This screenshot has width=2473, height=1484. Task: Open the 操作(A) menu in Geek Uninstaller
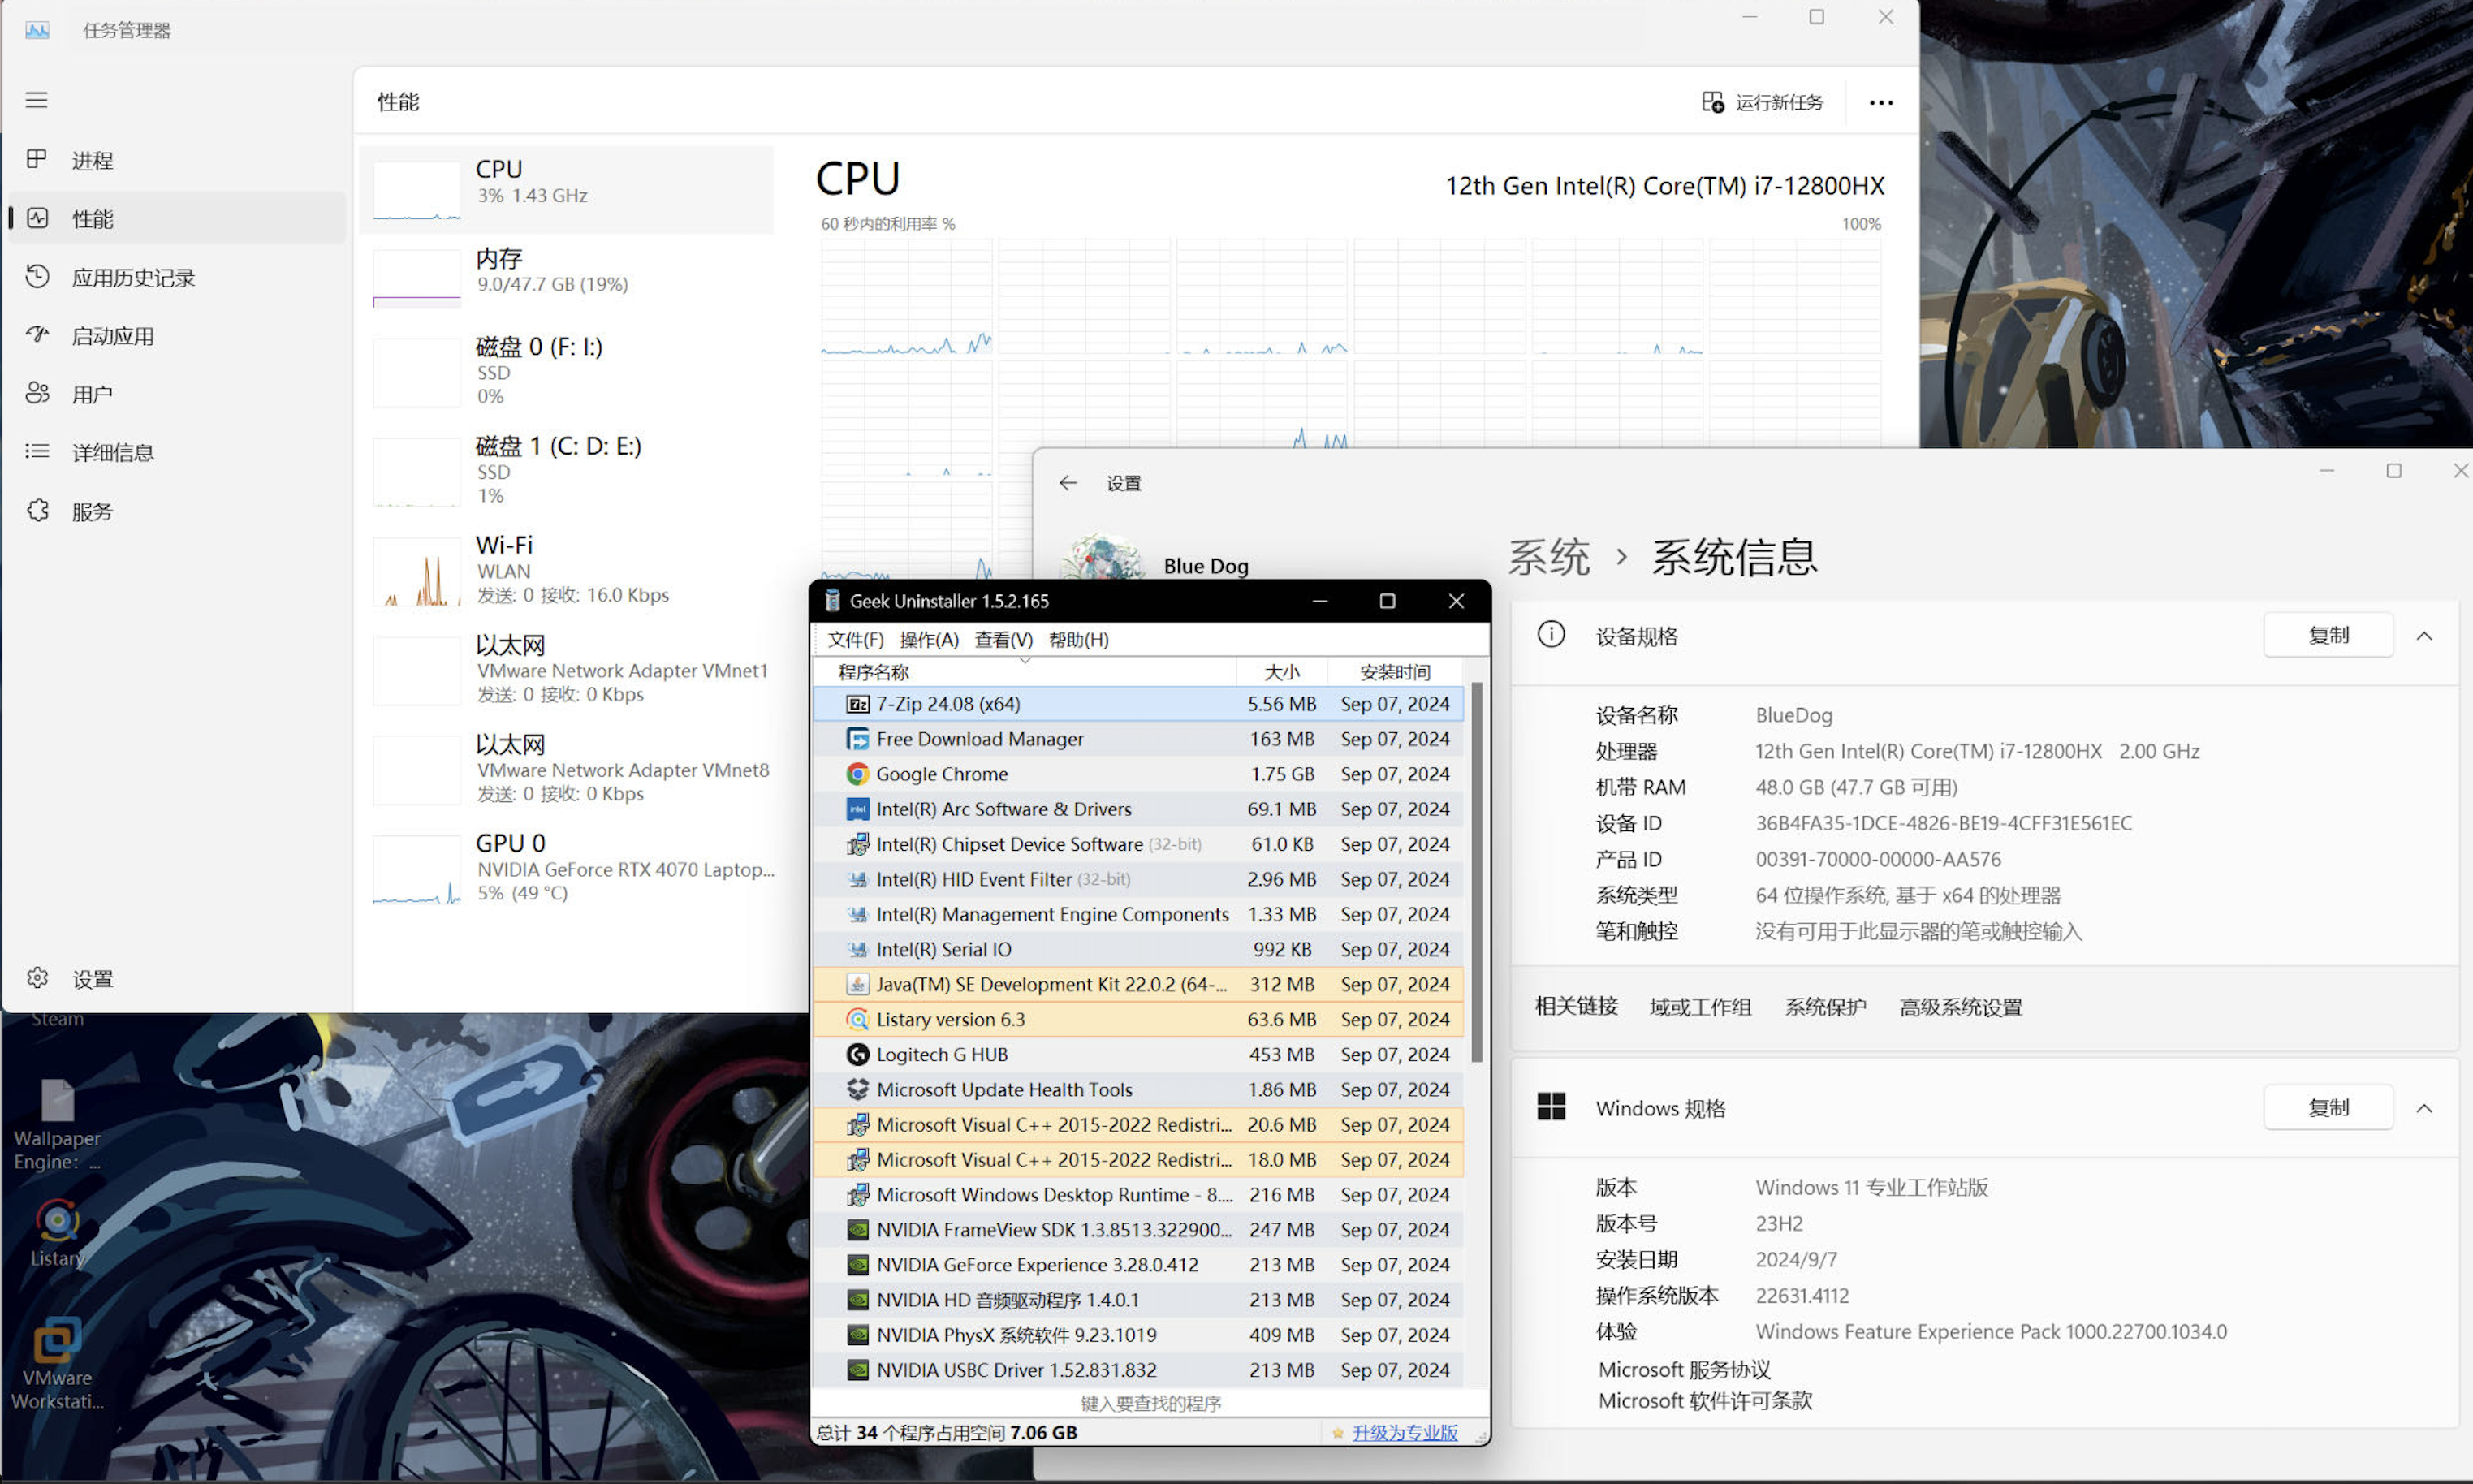click(928, 640)
